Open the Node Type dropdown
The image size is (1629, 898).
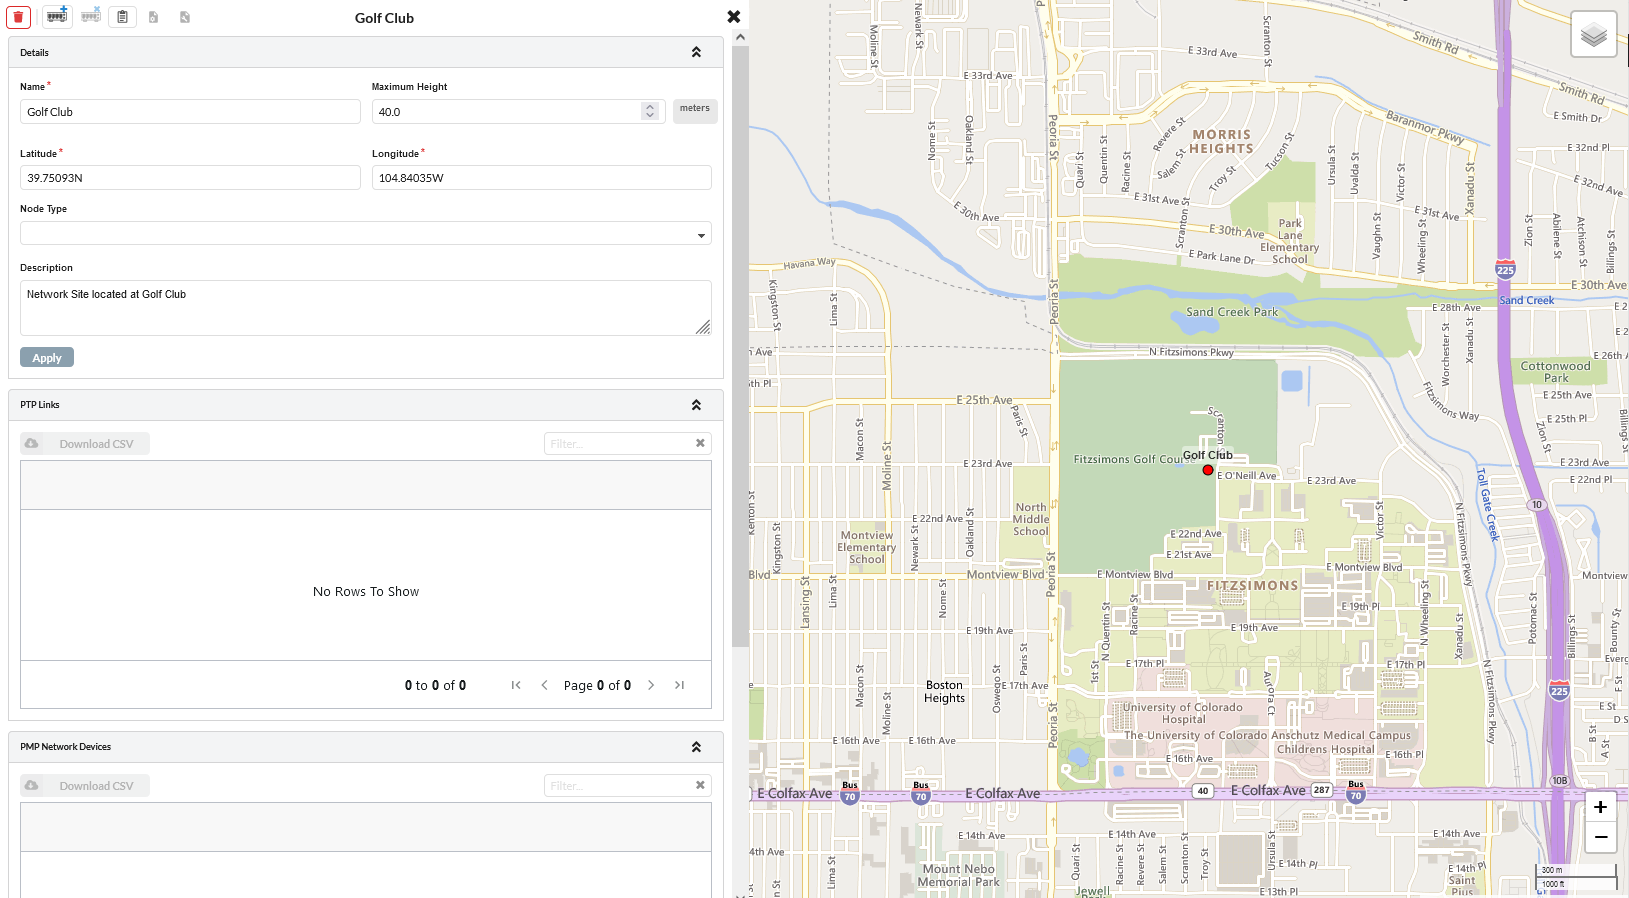tap(366, 234)
